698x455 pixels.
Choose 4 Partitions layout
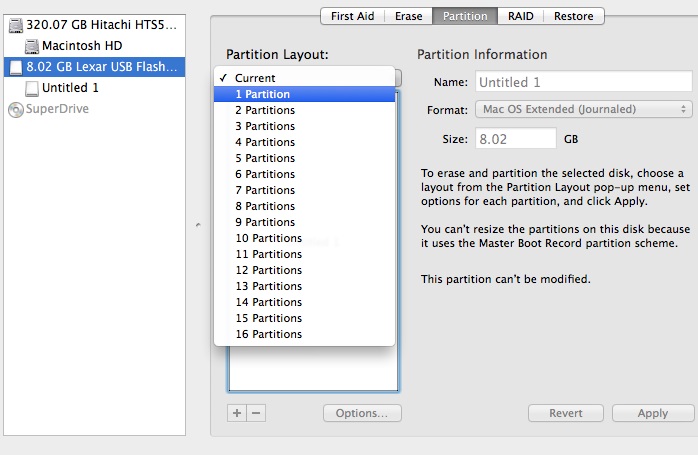point(304,142)
